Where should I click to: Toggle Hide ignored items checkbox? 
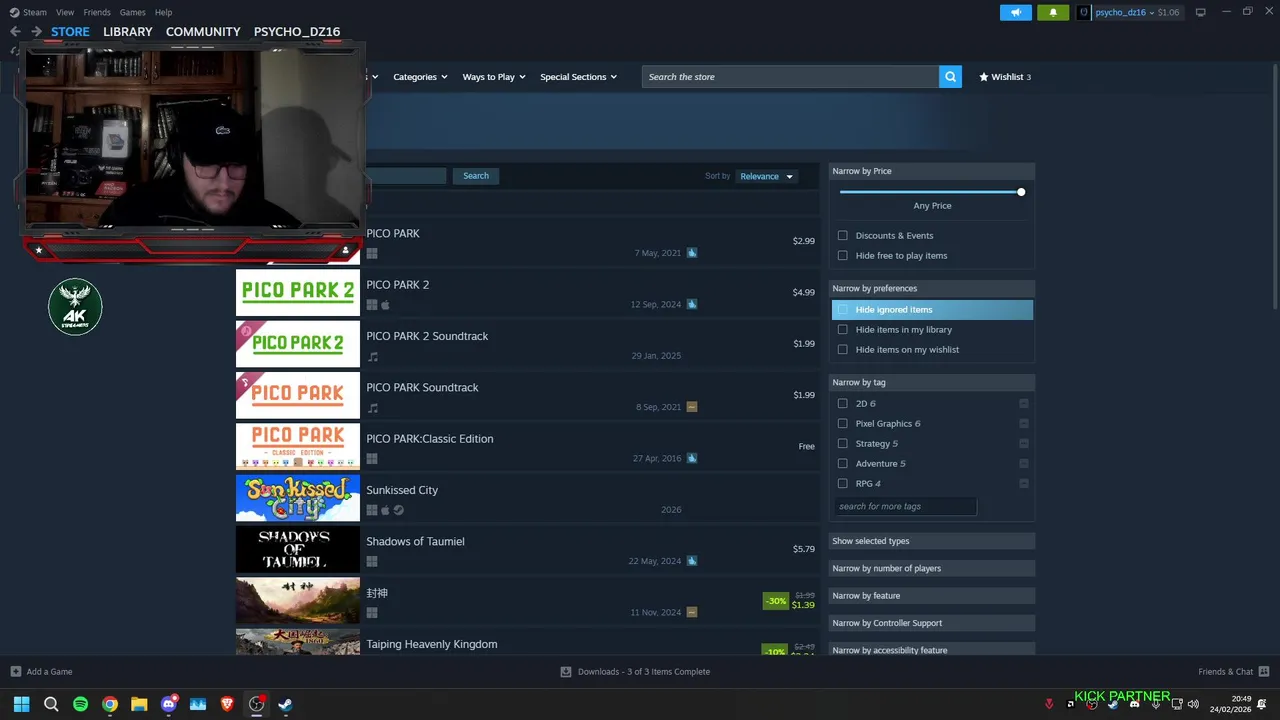point(843,310)
